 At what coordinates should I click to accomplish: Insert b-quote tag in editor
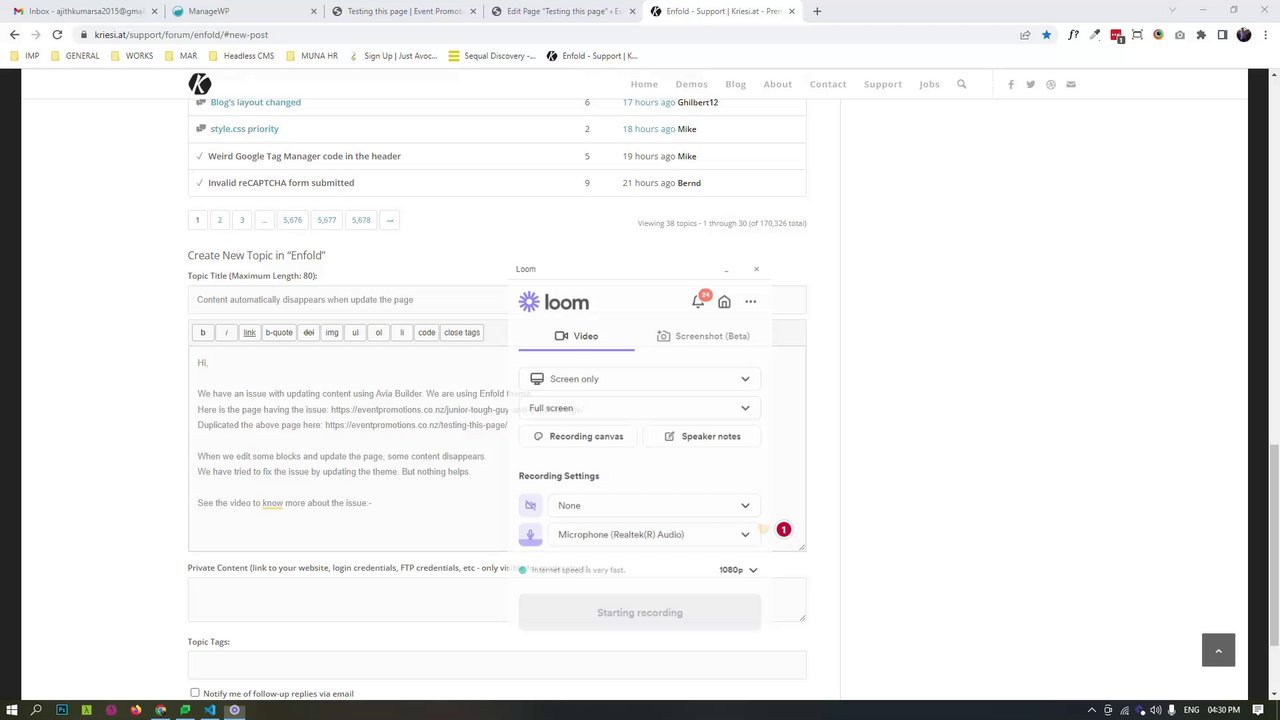pyautogui.click(x=279, y=332)
